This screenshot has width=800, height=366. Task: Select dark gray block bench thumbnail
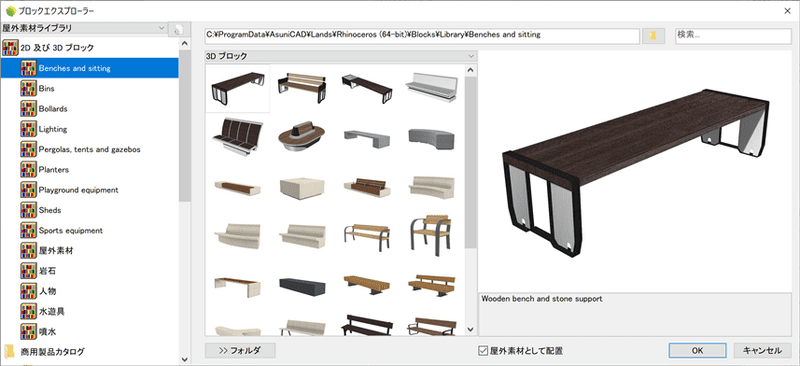point(302,286)
